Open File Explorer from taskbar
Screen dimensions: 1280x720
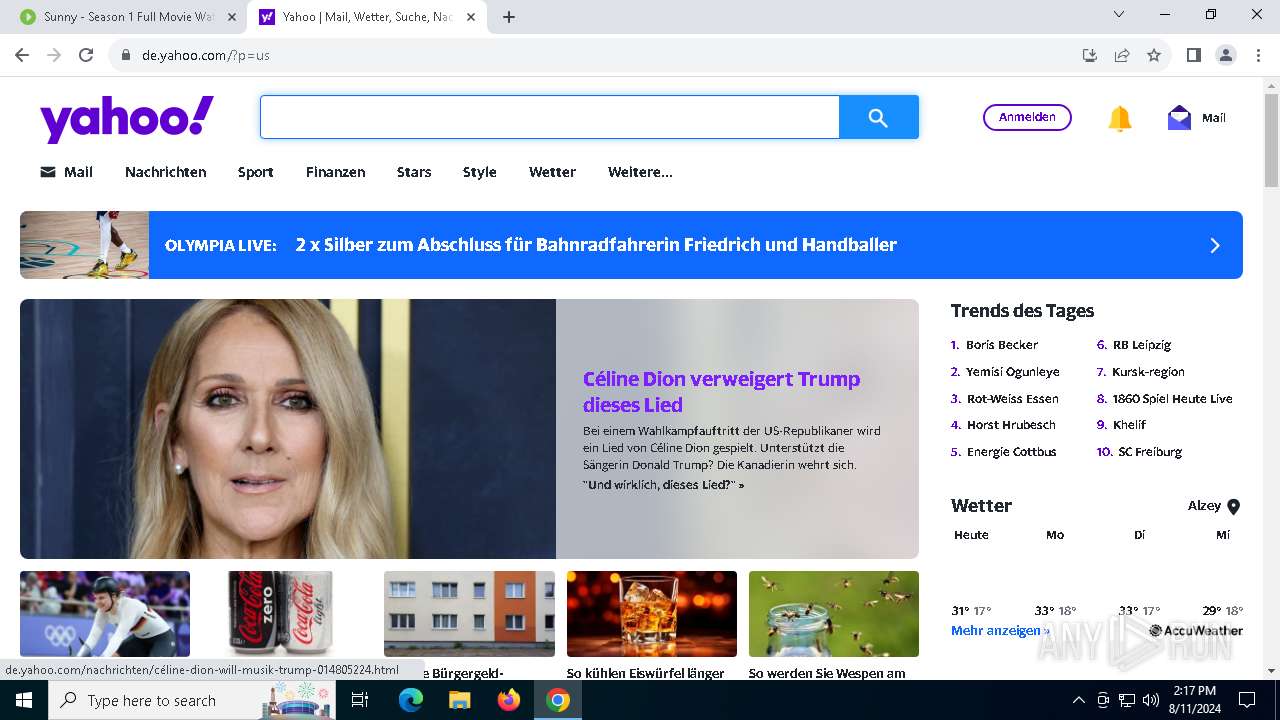pos(460,700)
